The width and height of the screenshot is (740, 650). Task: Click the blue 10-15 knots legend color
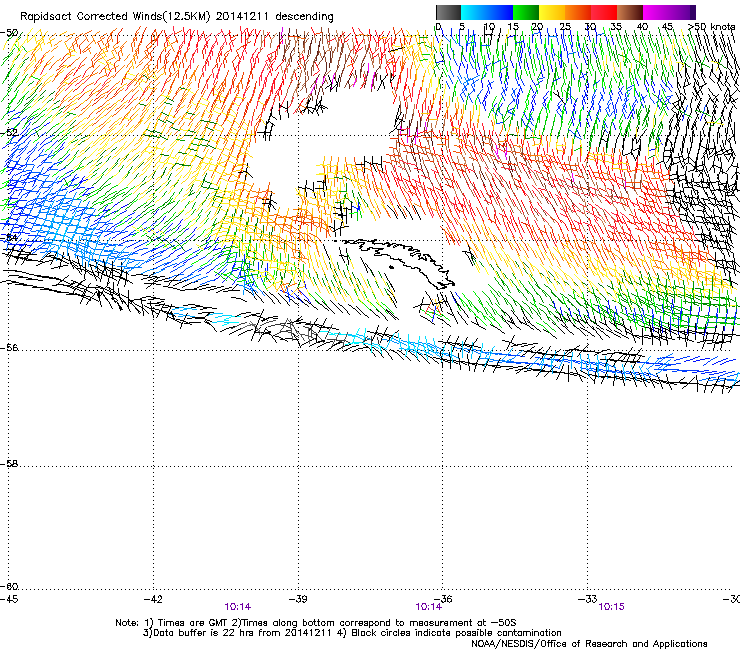[x=500, y=12]
